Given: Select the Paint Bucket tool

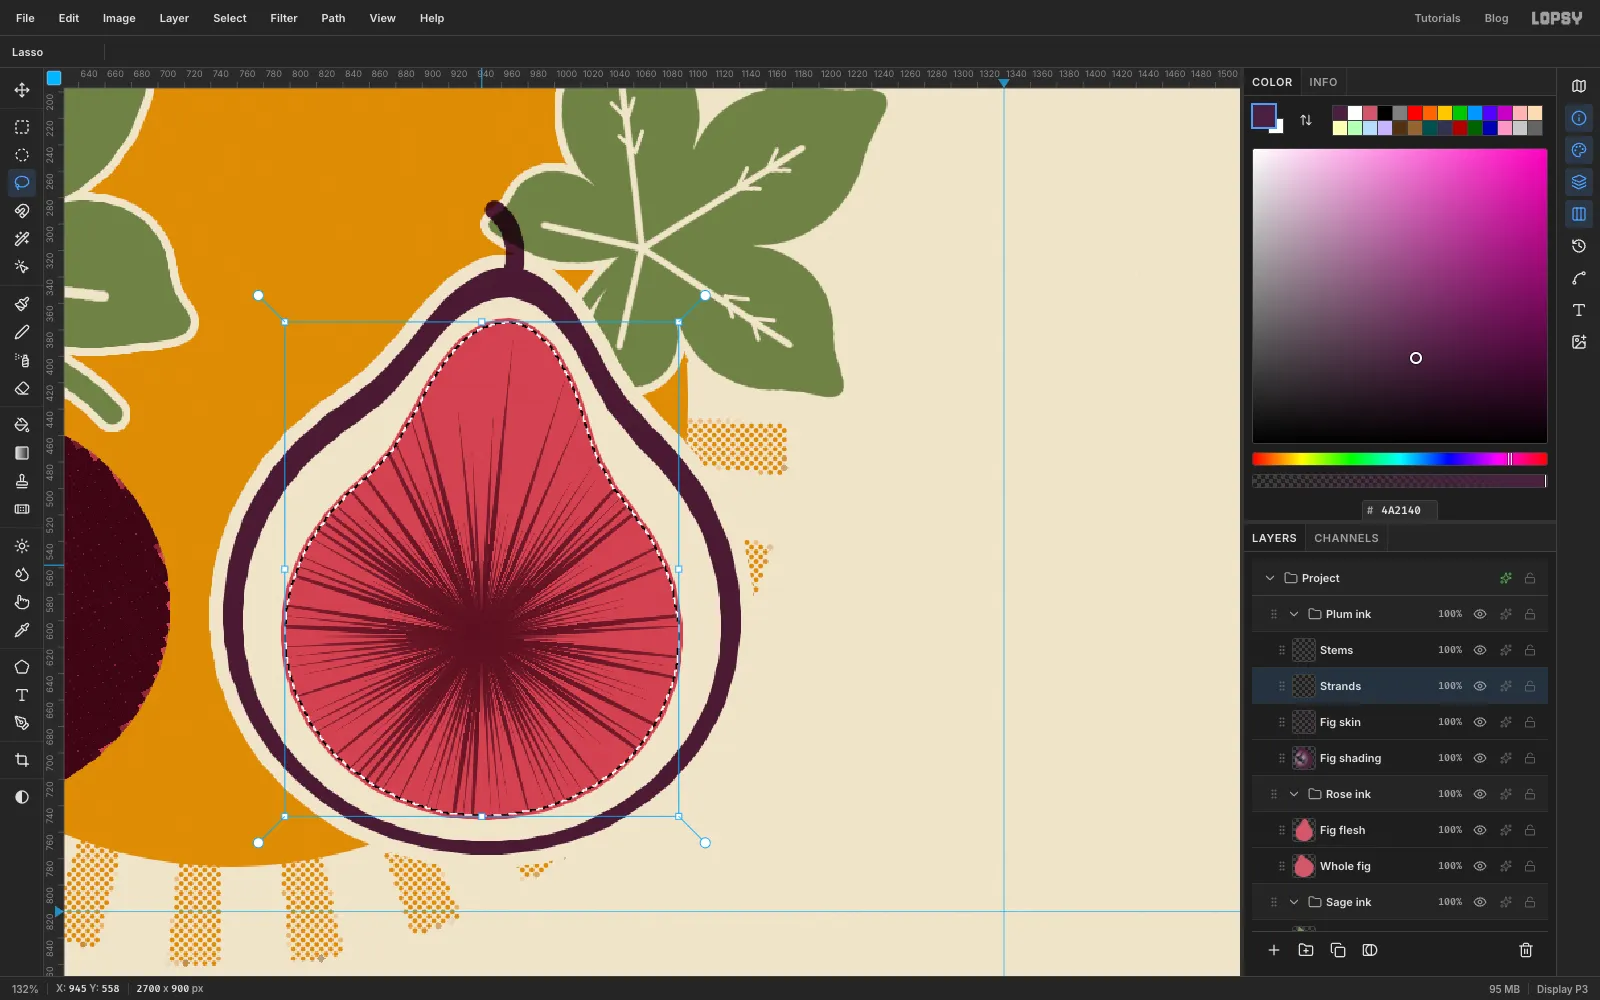Looking at the screenshot, I should [22, 425].
